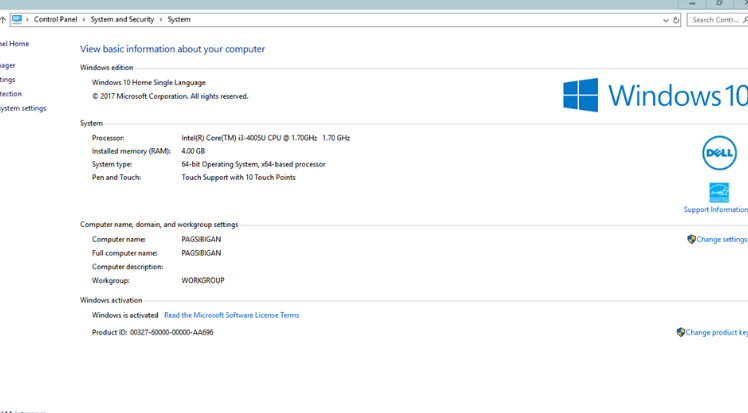The width and height of the screenshot is (748, 413).
Task: Click the processor value Intel Core i3-4005U
Action: 266,138
